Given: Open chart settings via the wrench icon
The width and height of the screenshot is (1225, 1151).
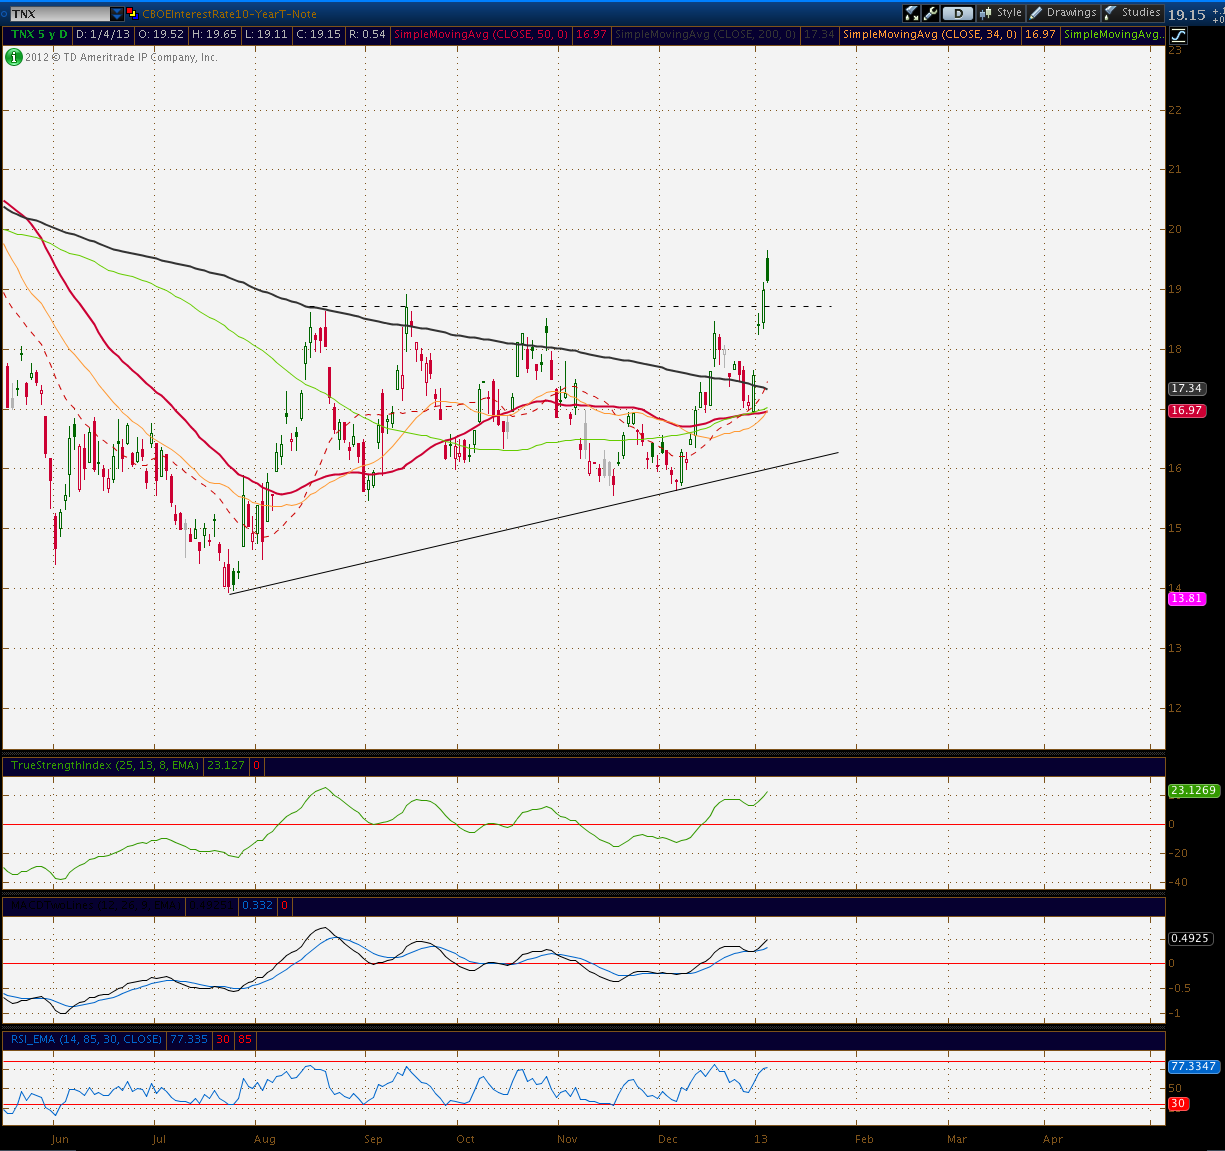Looking at the screenshot, I should point(931,13).
